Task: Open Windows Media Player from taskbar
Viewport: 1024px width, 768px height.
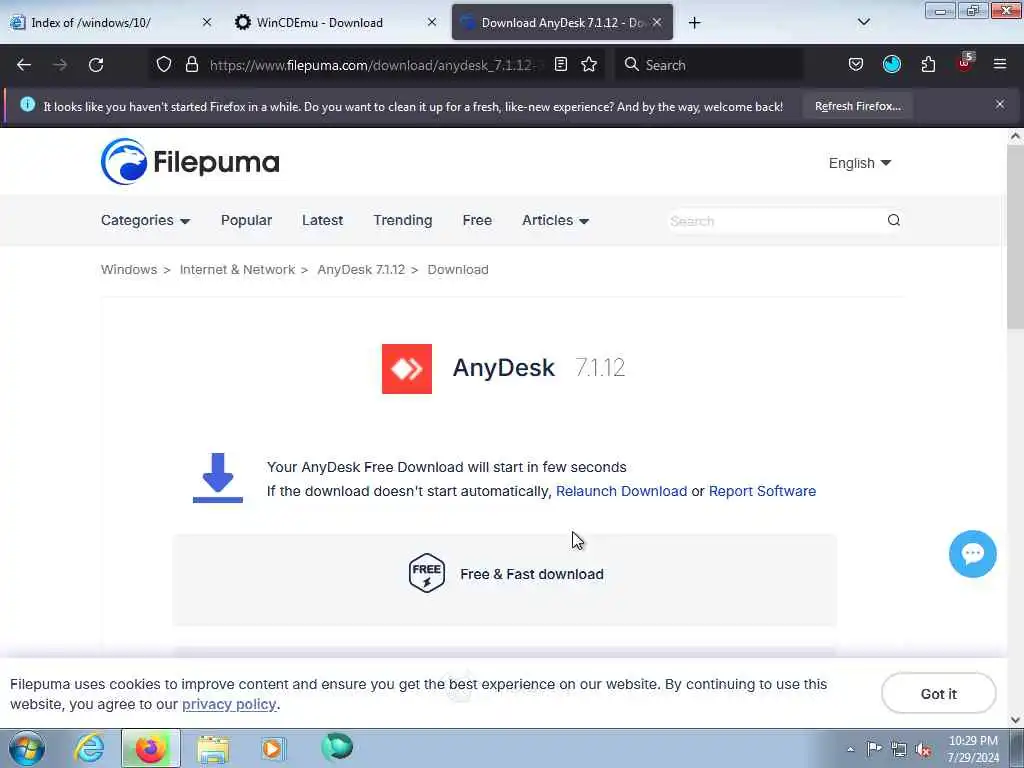Action: pos(274,748)
